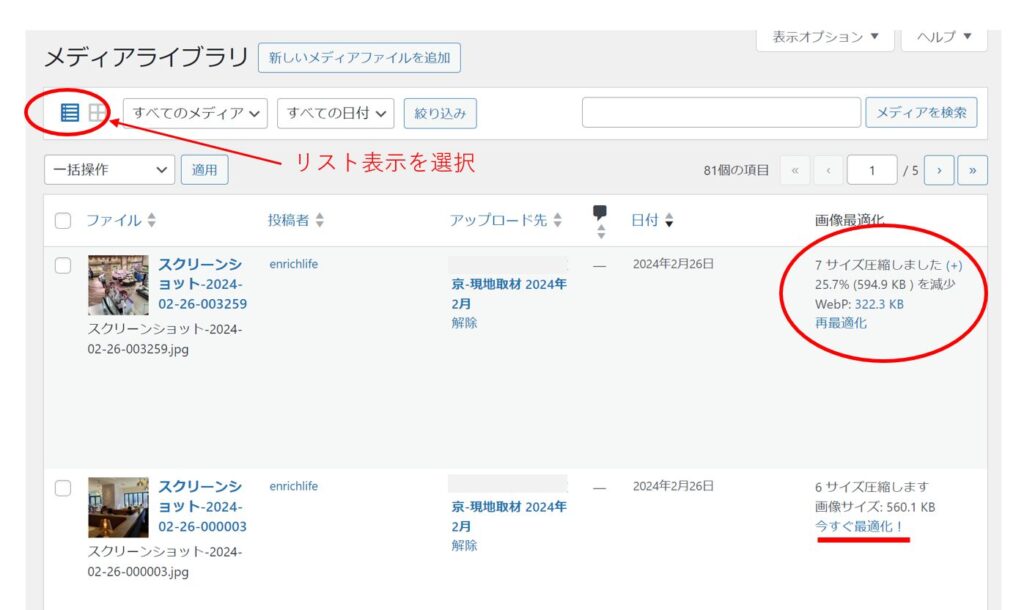
Task: Check box for スクリーンショット-2024-02-26-003259
Action: pos(63,265)
